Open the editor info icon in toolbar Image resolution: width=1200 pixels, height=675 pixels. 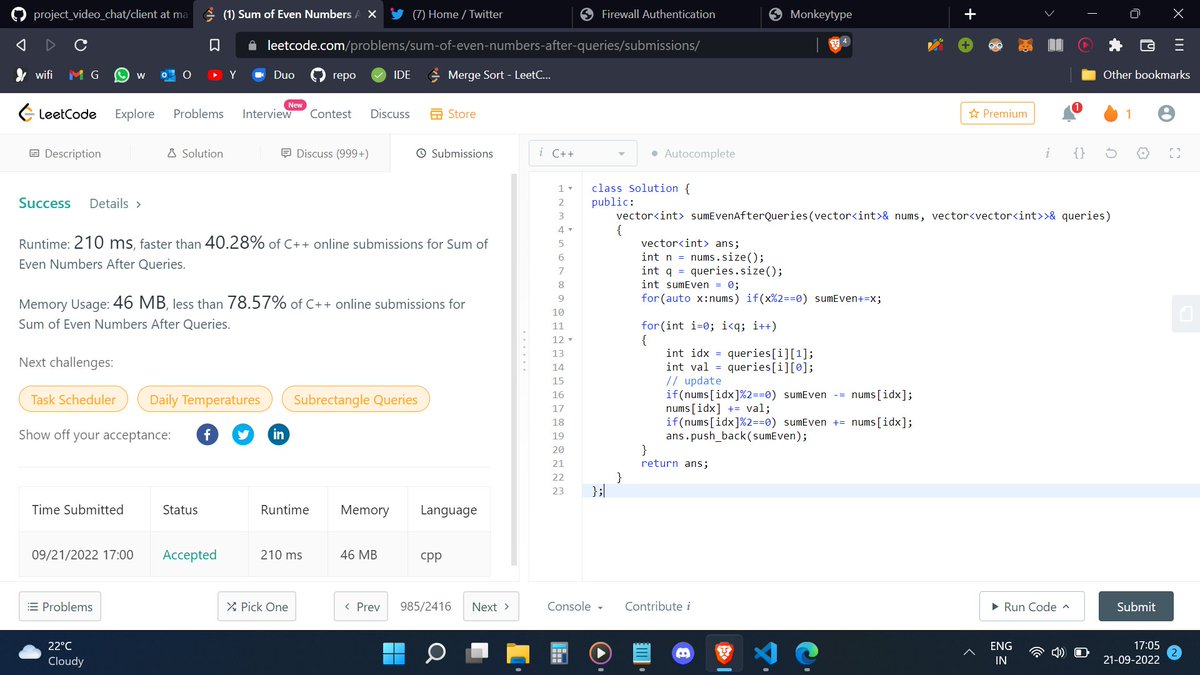coord(1046,154)
